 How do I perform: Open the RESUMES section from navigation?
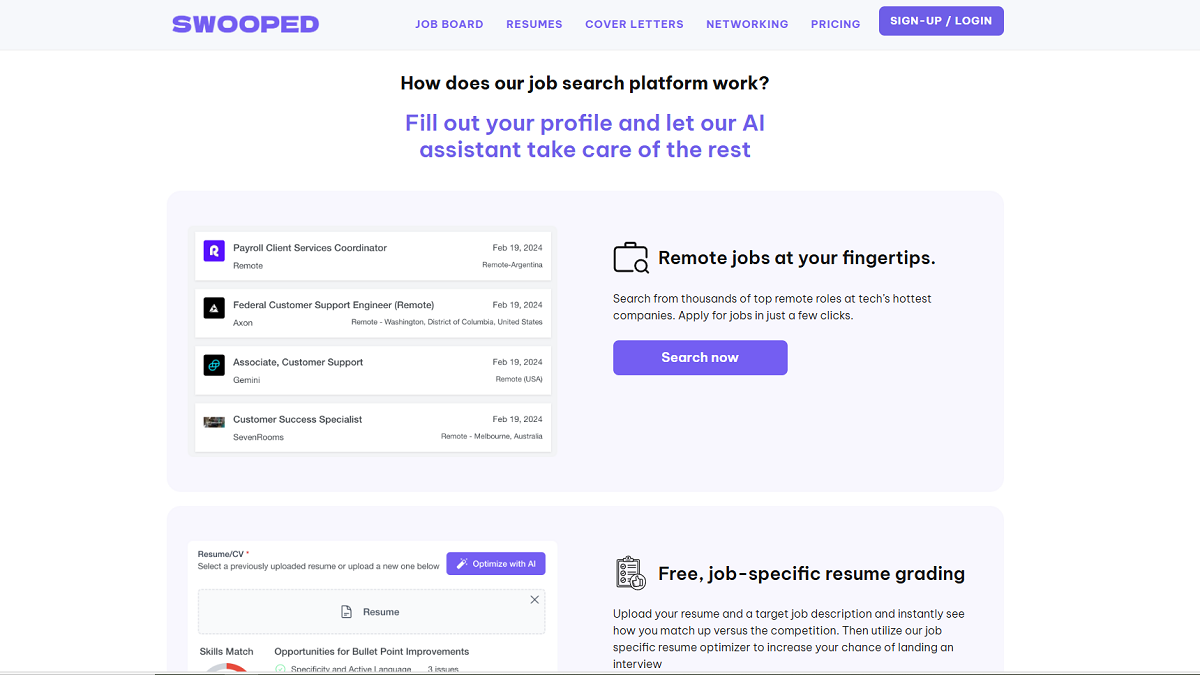pyautogui.click(x=534, y=24)
